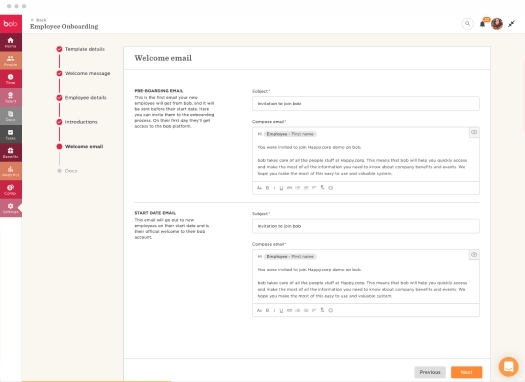
Task: Open the chat support bubble
Action: 508,366
